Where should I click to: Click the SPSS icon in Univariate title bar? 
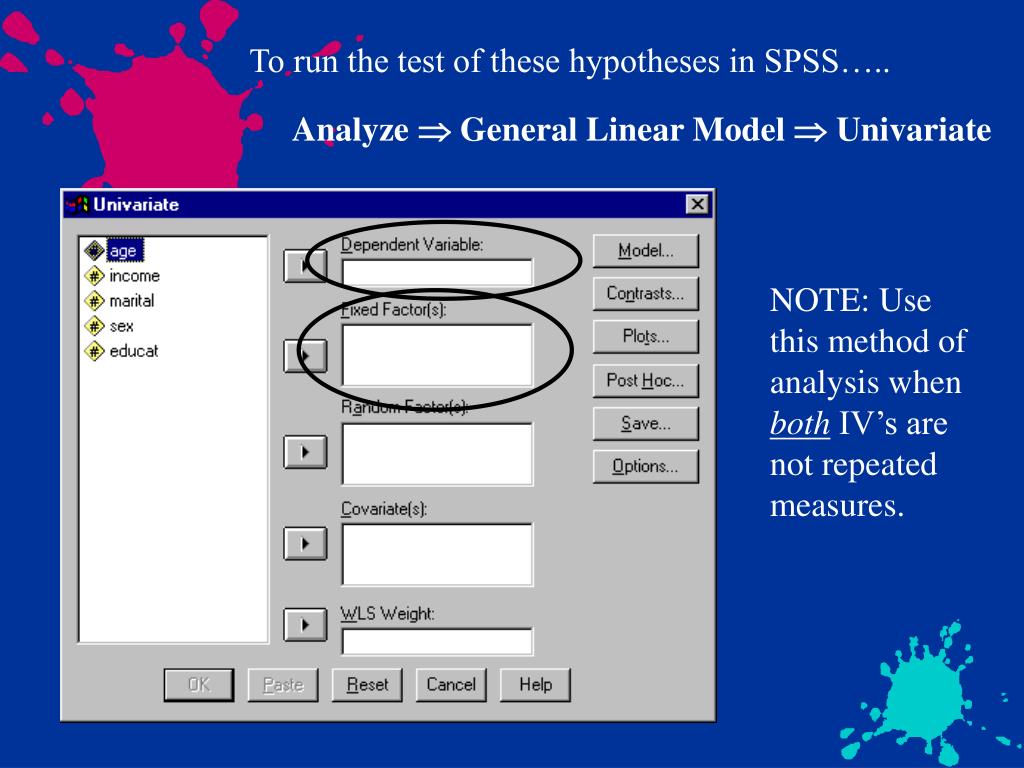click(77, 204)
